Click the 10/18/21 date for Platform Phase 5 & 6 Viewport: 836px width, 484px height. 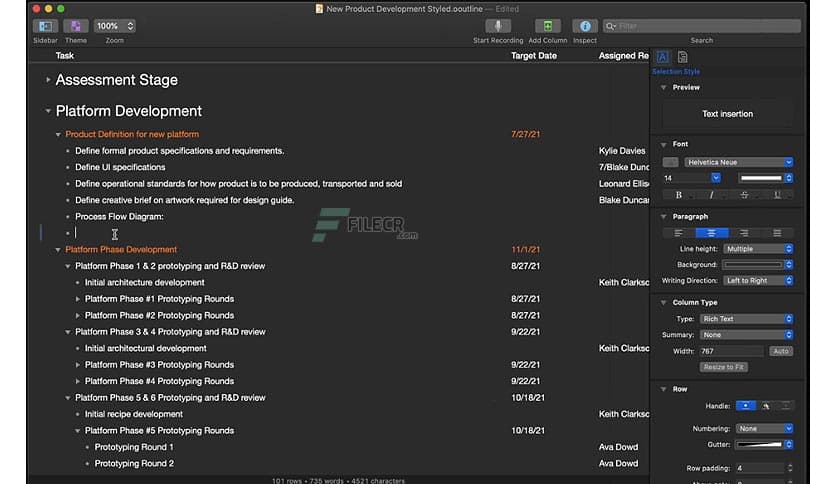(x=528, y=398)
